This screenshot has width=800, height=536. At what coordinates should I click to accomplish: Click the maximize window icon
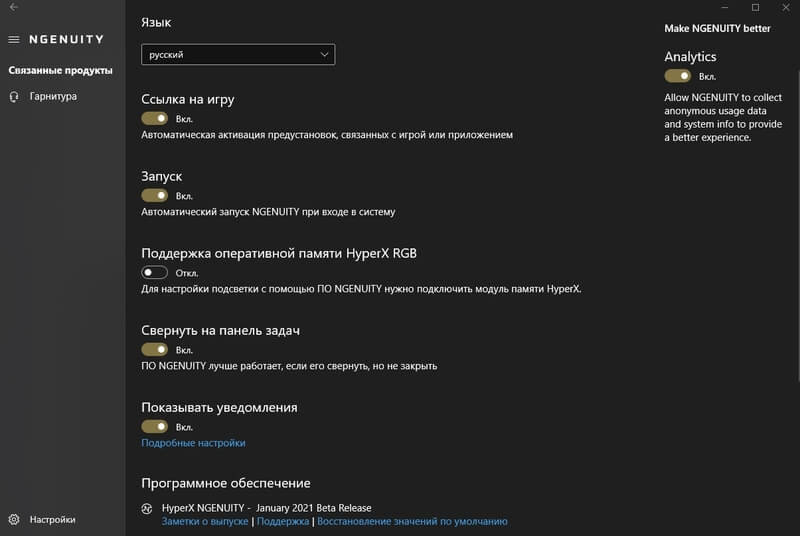click(x=756, y=7)
